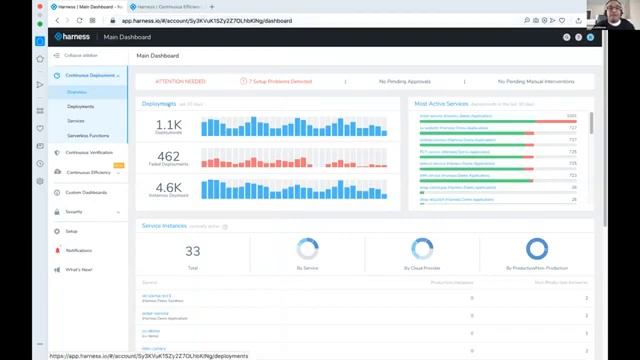
Task: Click the Collapse sidebar icon
Action: tap(57, 55)
